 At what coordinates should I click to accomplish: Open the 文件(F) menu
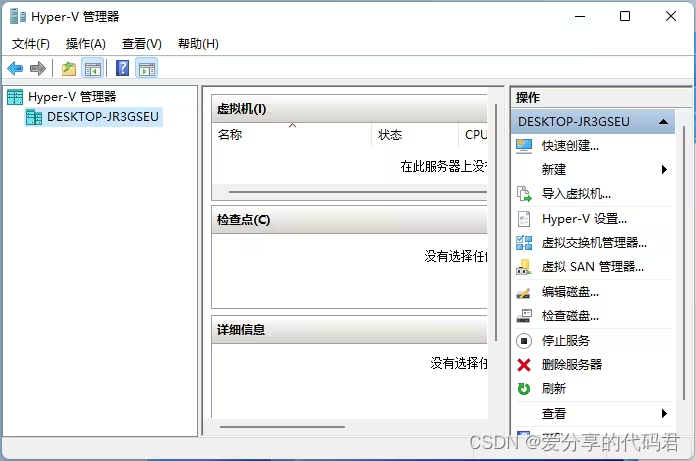click(31, 44)
